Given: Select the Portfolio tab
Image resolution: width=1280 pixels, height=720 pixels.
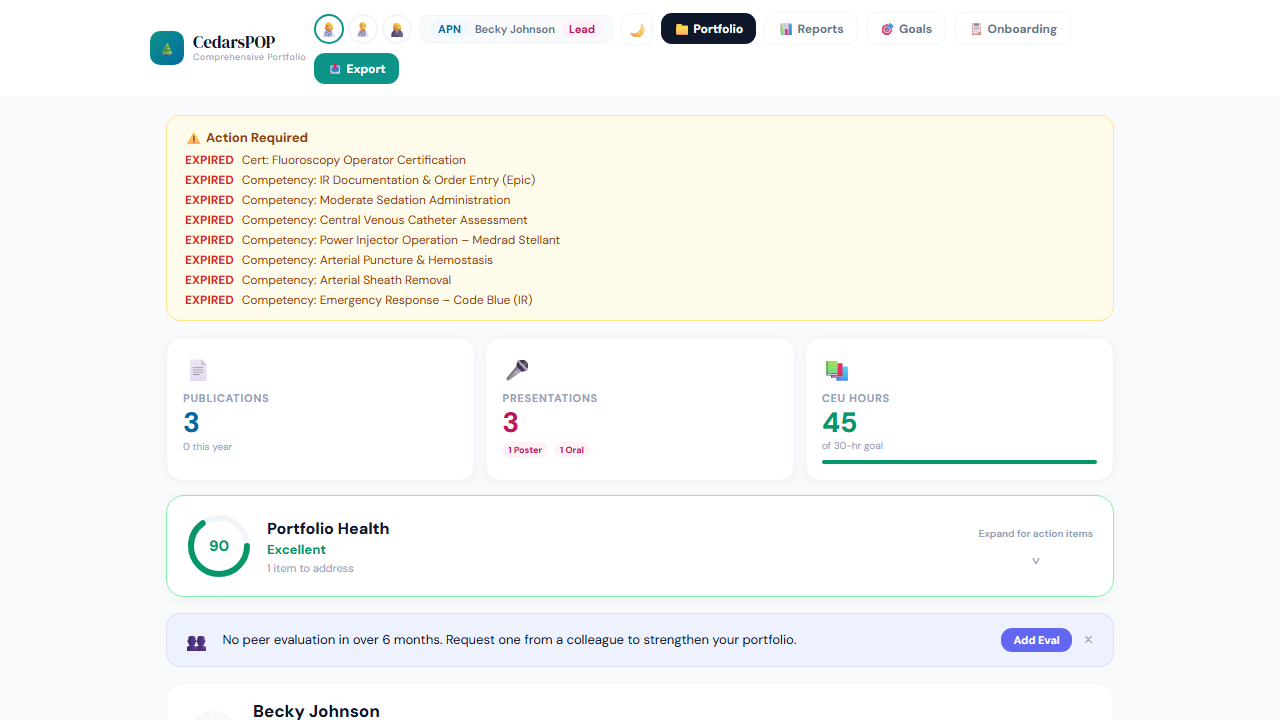Looking at the screenshot, I should (708, 28).
